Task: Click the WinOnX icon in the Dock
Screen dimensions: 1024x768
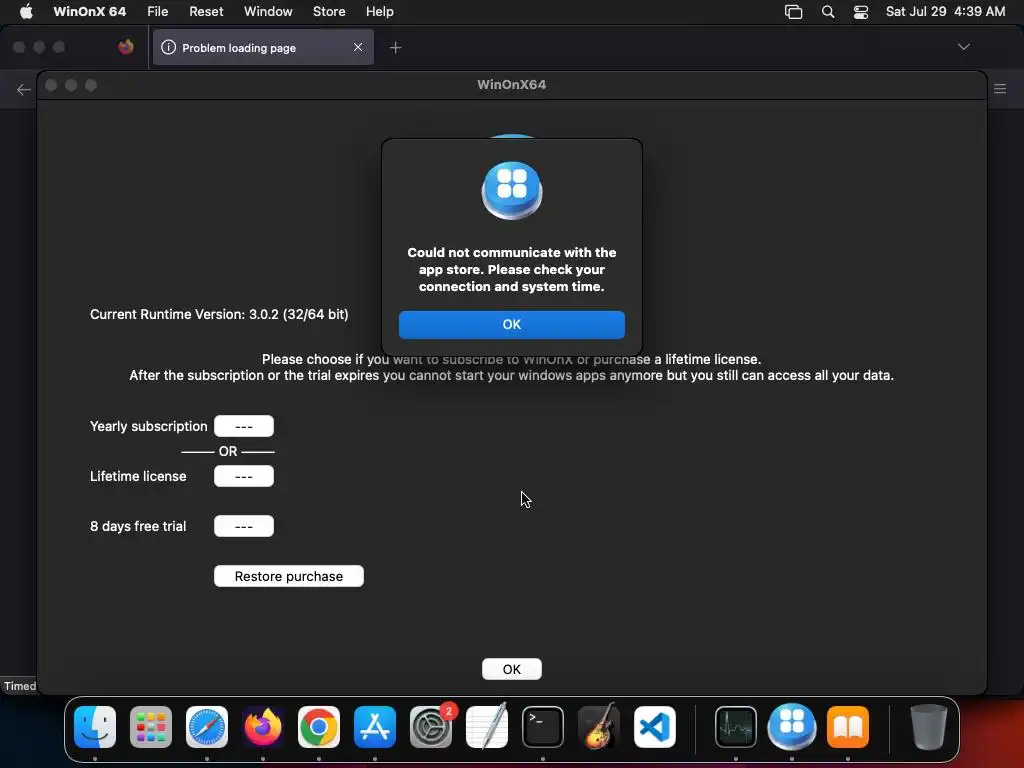Action: tap(792, 726)
